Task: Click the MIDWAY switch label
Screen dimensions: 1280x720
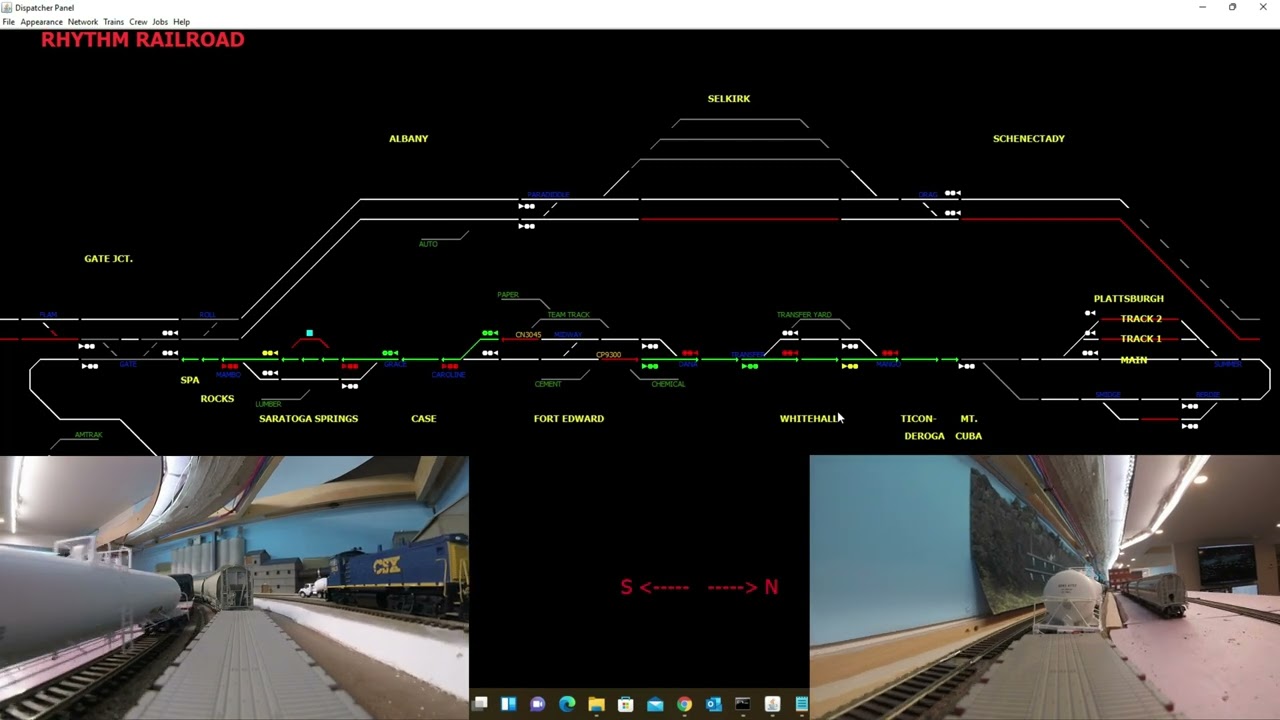Action: [x=567, y=335]
